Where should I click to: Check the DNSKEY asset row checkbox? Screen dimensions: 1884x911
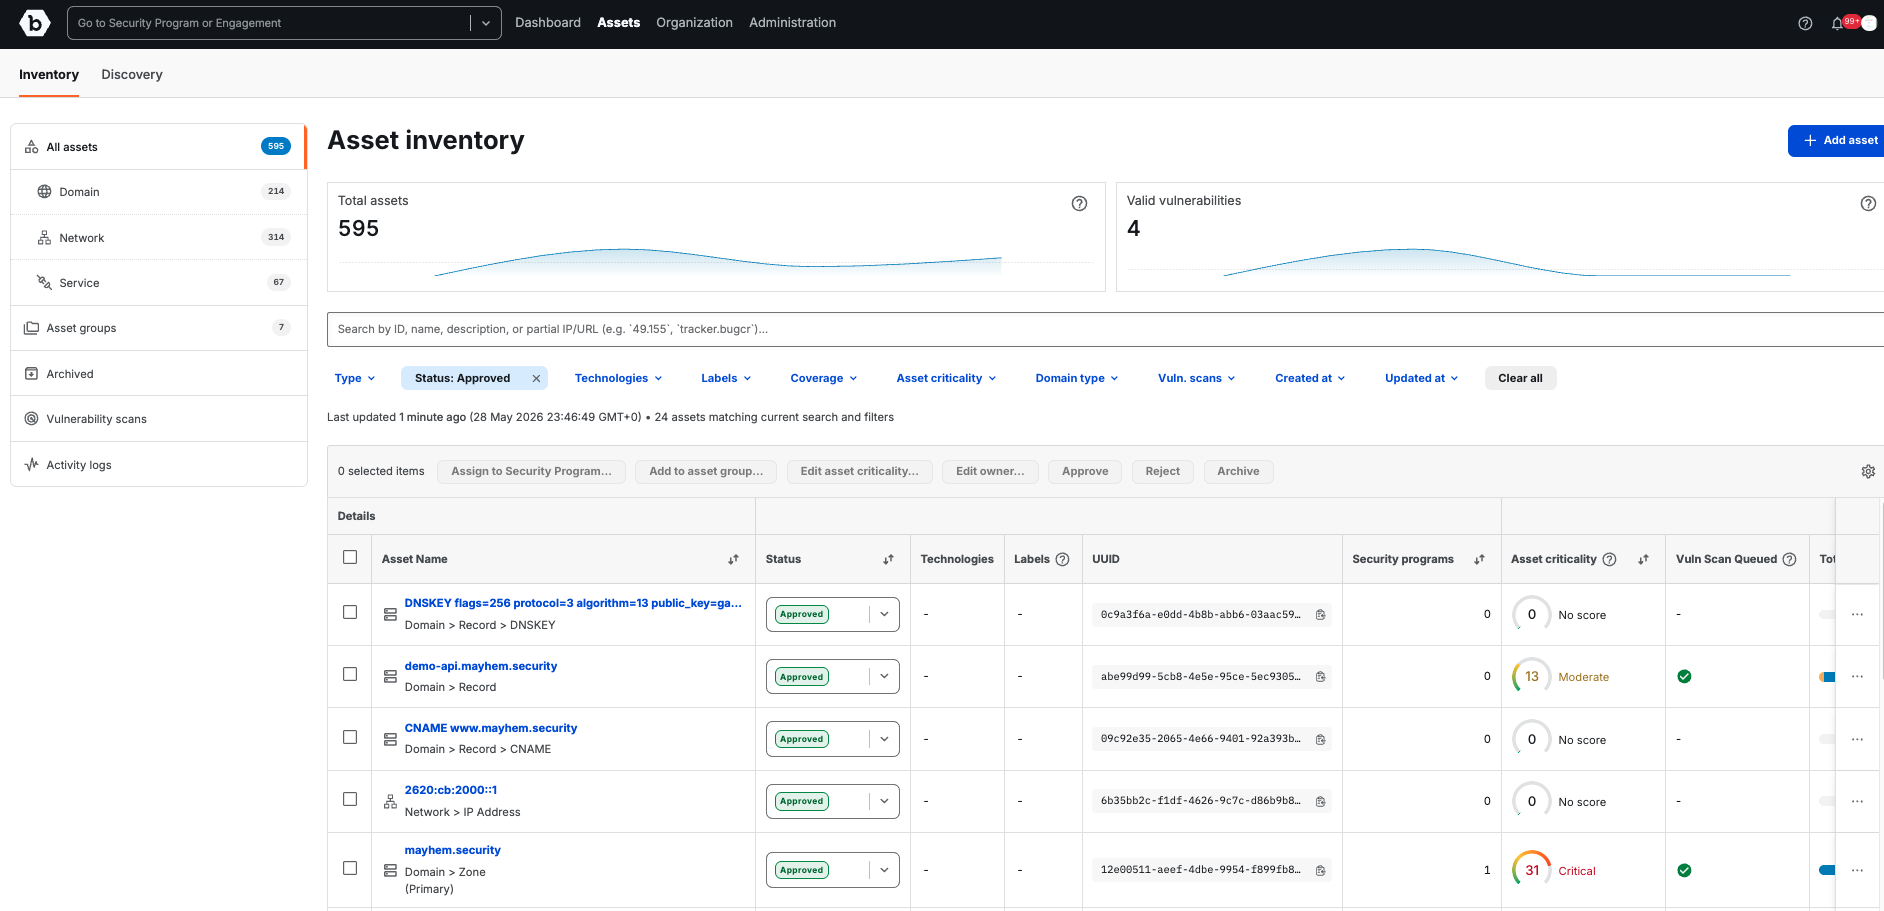coord(350,612)
